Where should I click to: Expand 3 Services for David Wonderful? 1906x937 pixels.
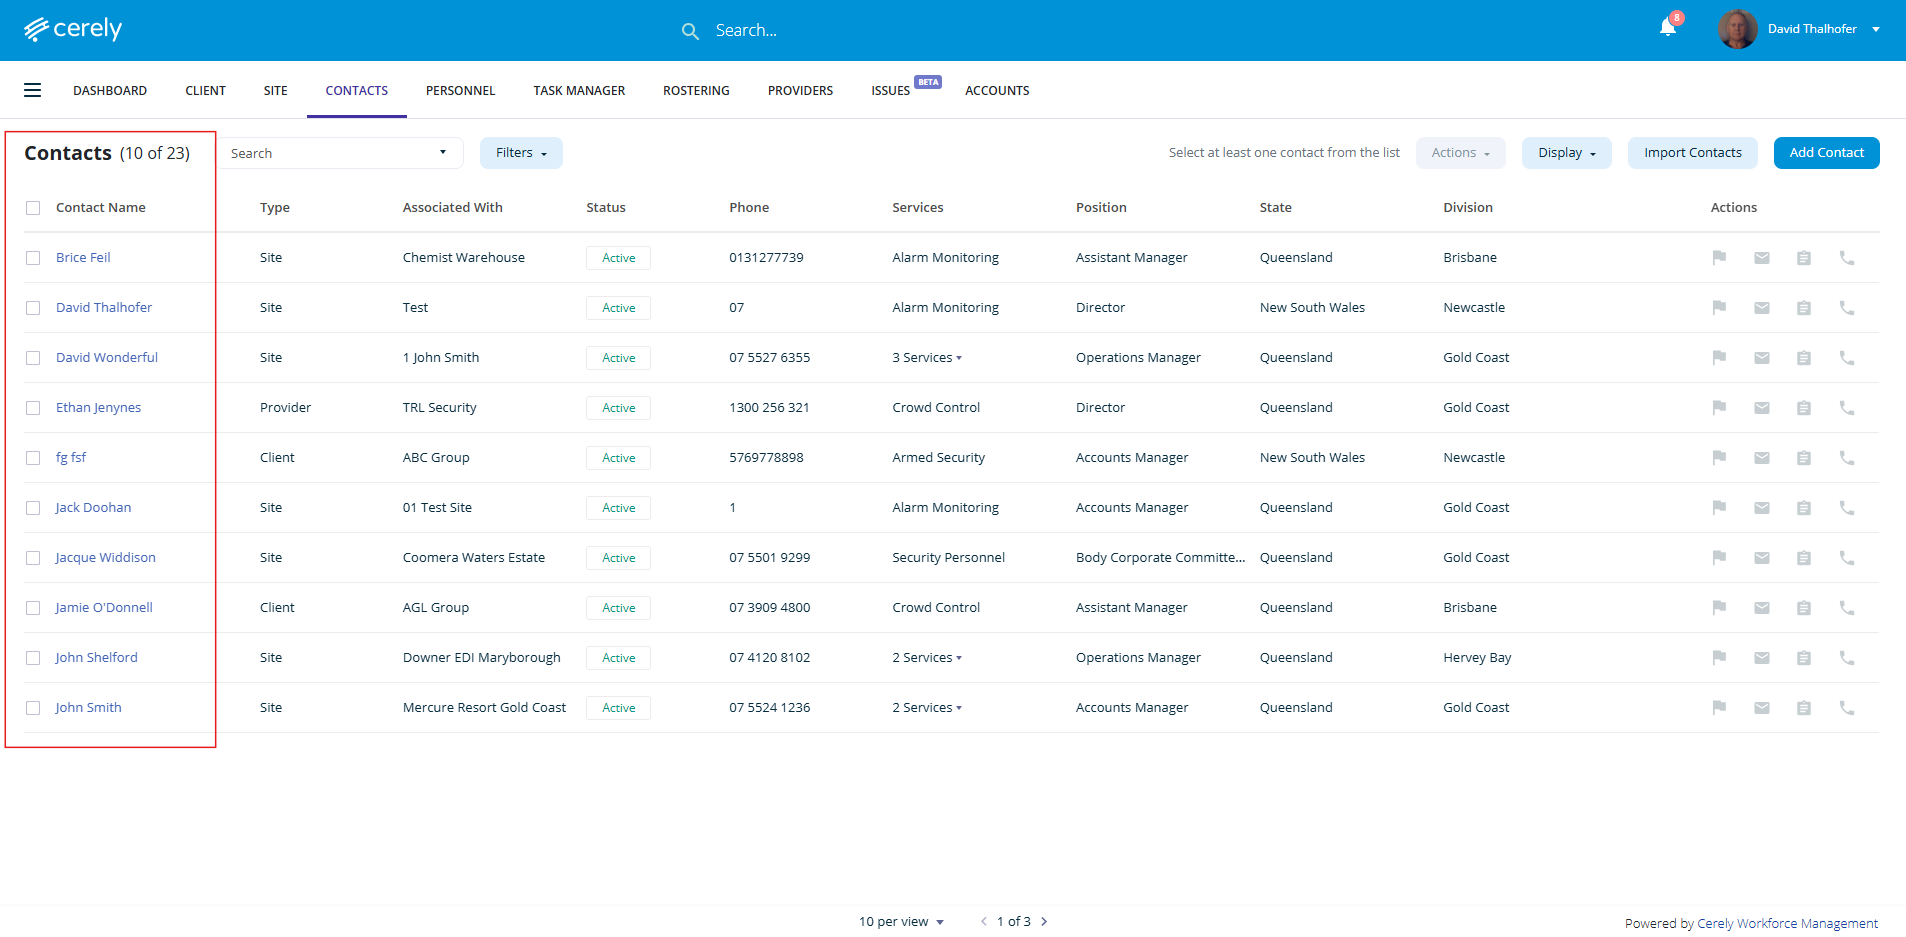927,358
